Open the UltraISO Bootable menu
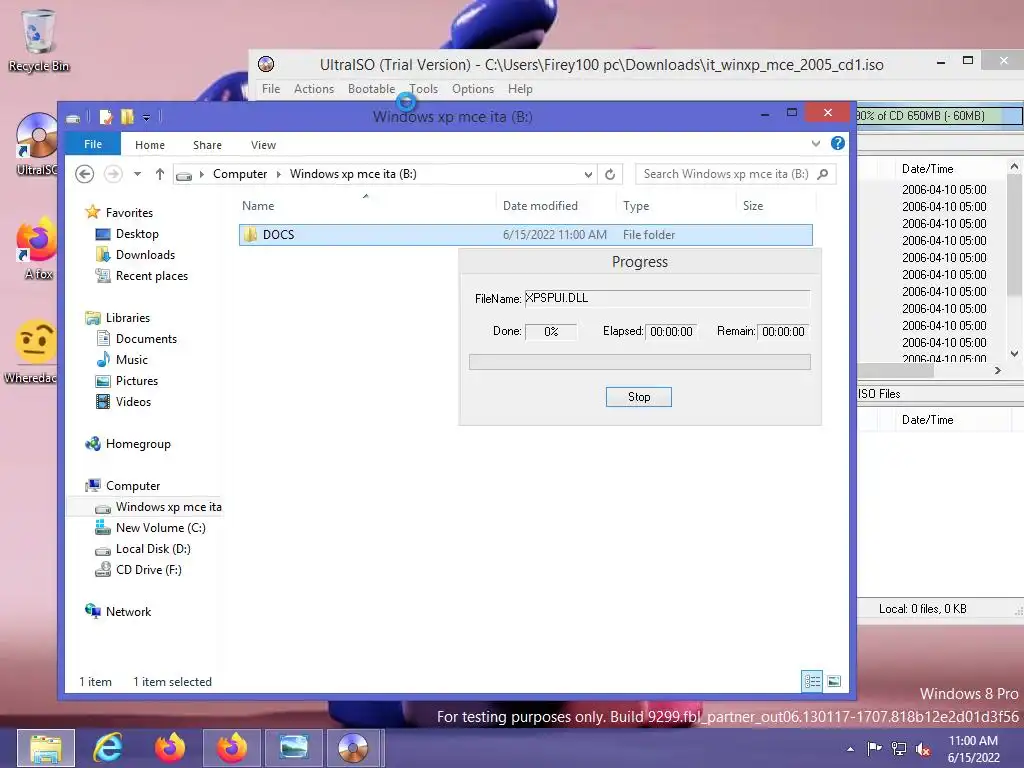The width and height of the screenshot is (1024, 768). 371,89
